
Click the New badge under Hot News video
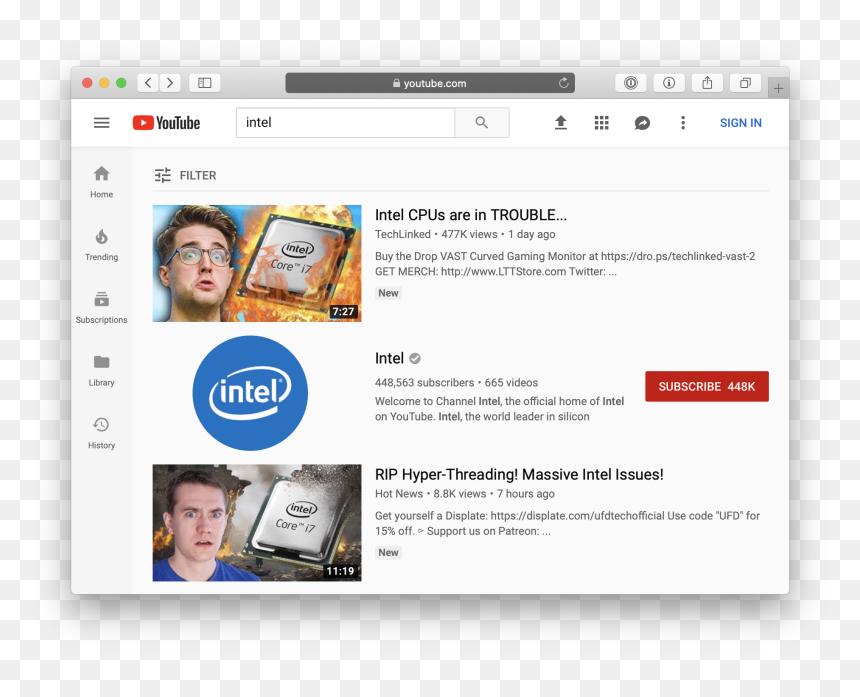click(388, 552)
